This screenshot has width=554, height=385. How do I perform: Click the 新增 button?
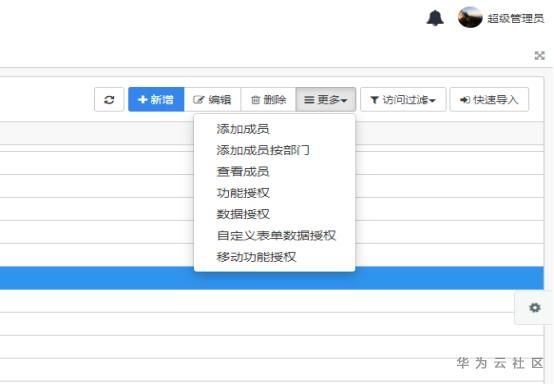point(156,100)
